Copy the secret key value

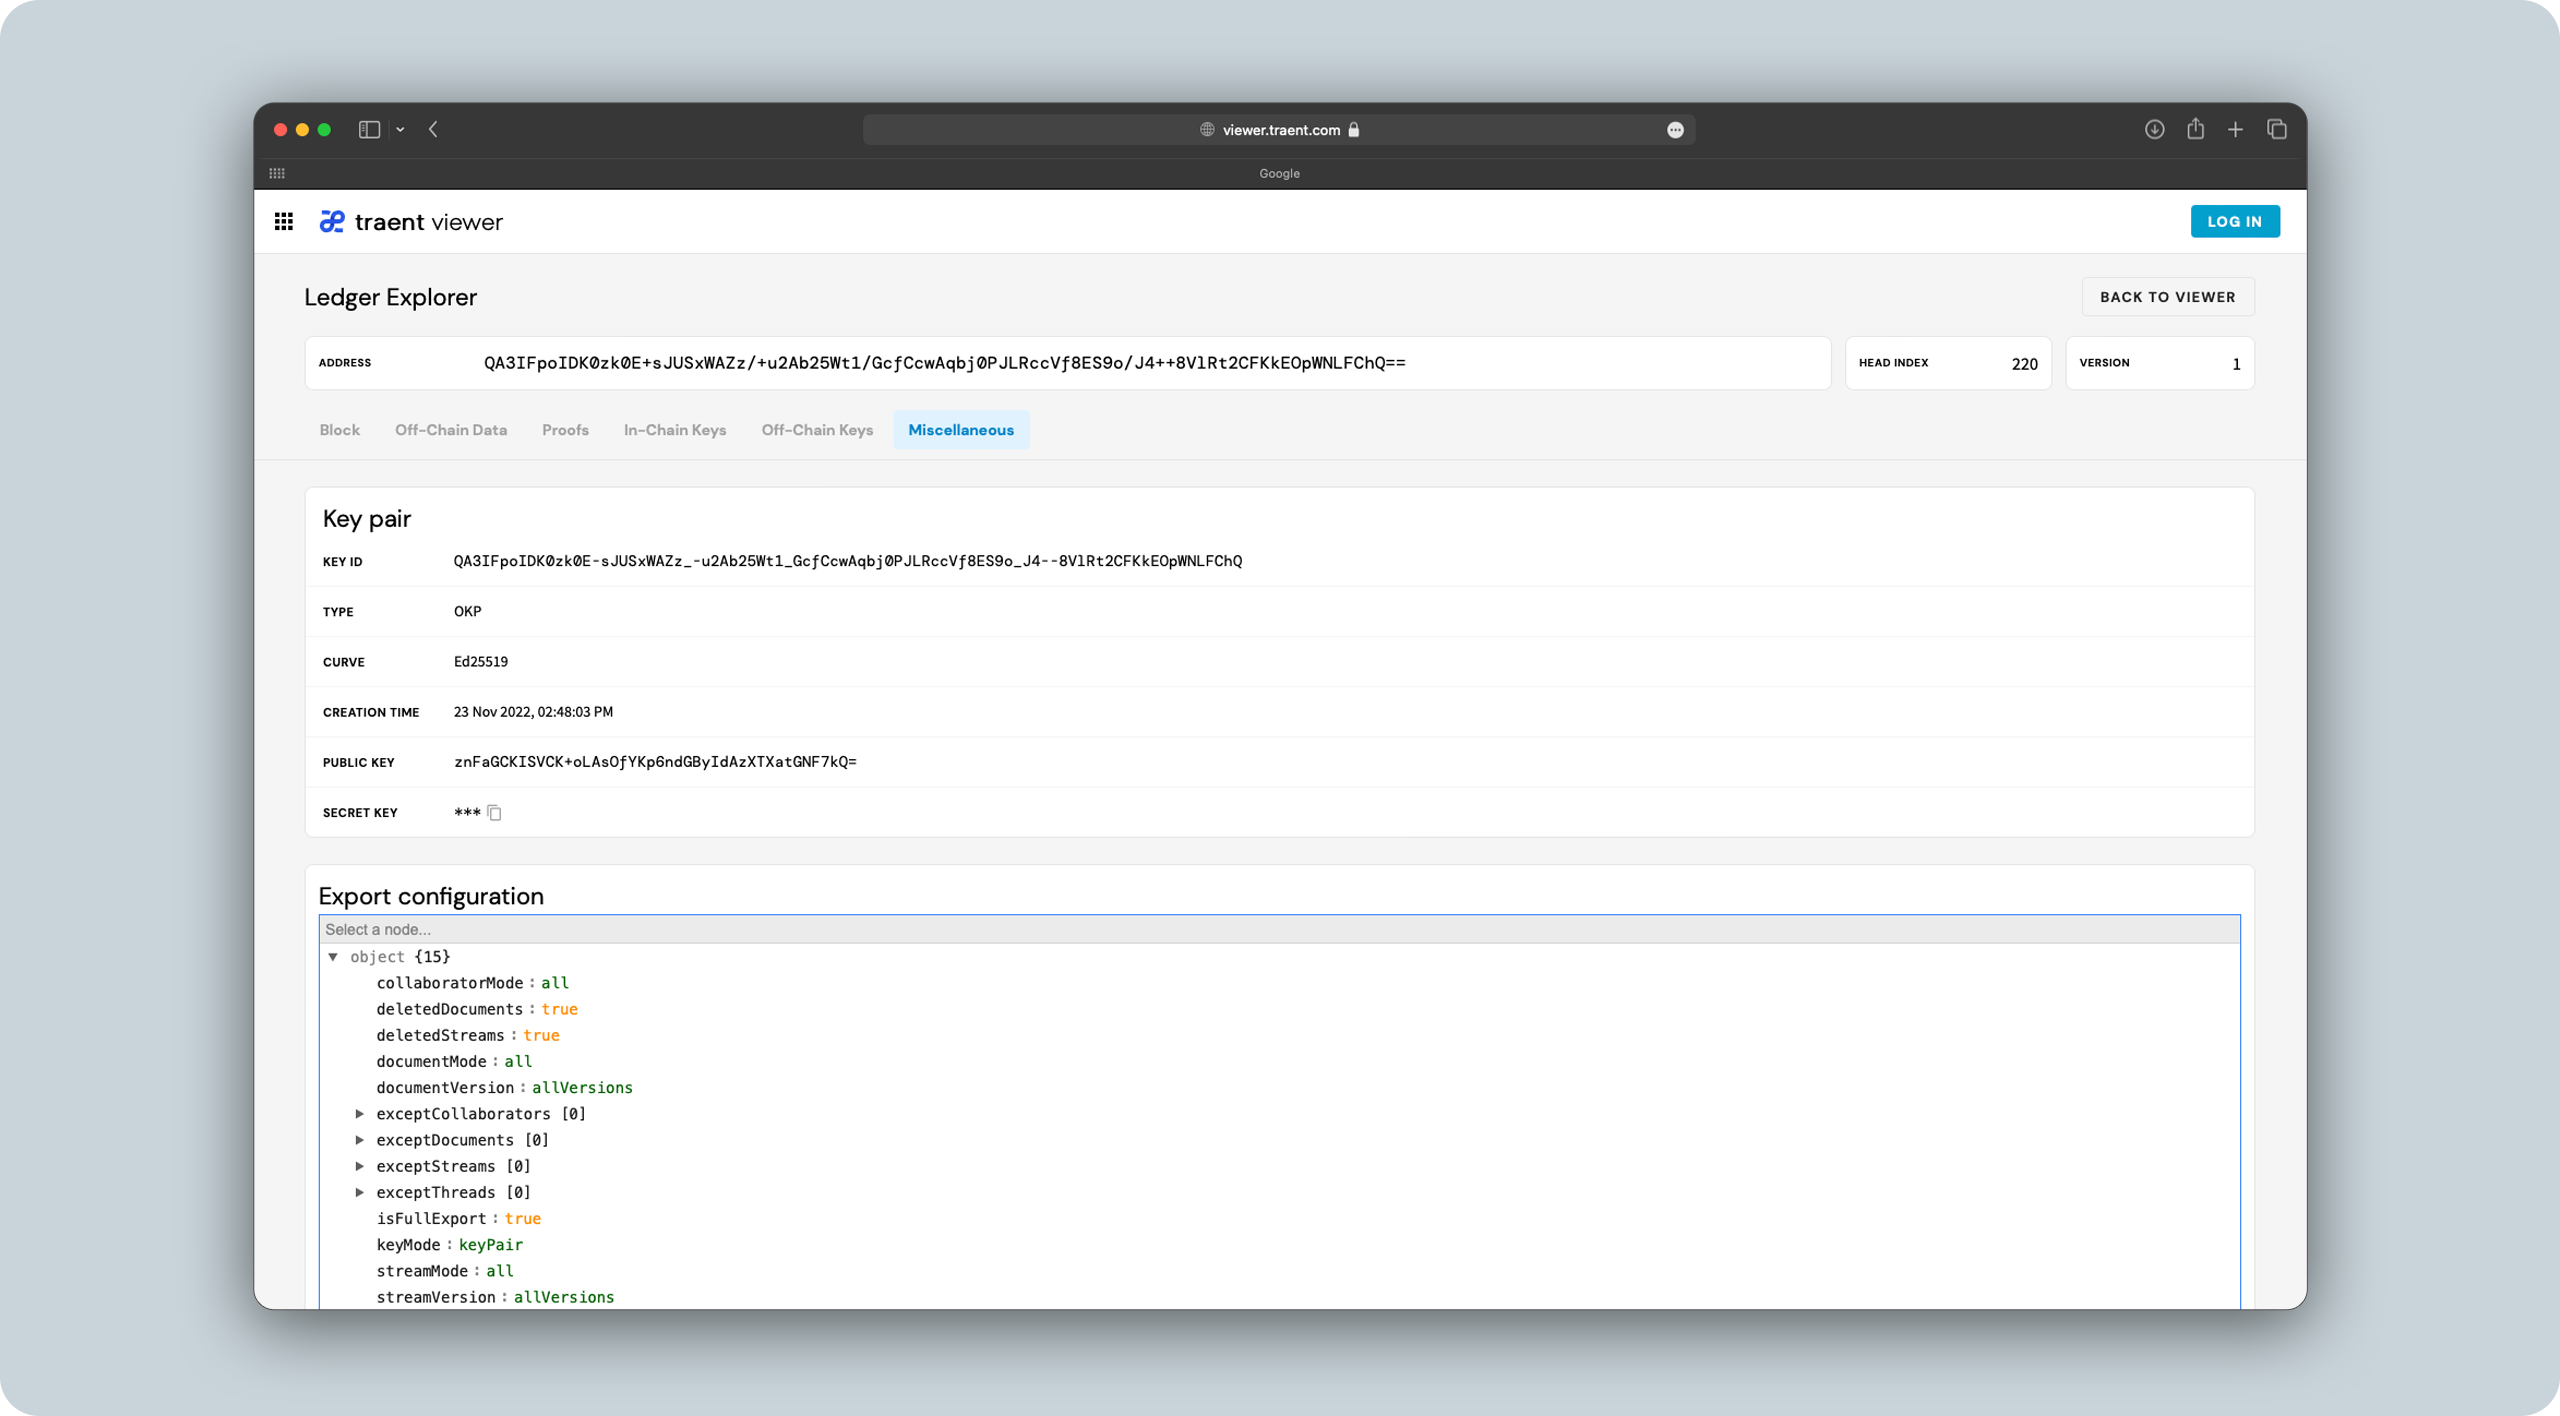496,812
